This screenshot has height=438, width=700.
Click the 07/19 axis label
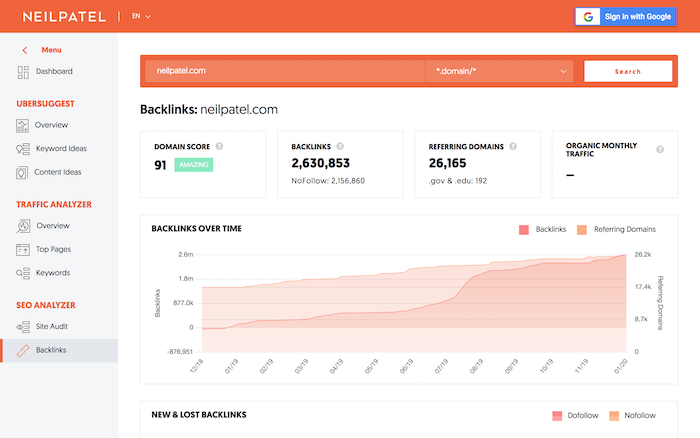click(x=441, y=367)
